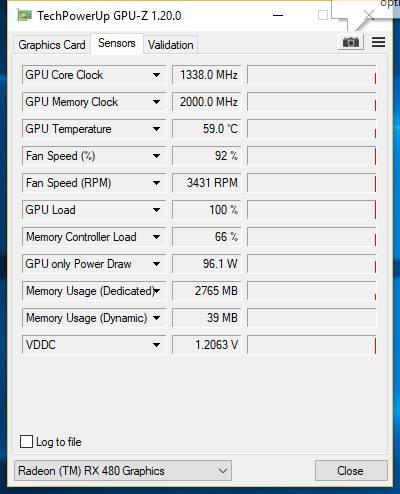This screenshot has height=494, width=400.
Task: Select the Sensors tab
Action: 117,43
